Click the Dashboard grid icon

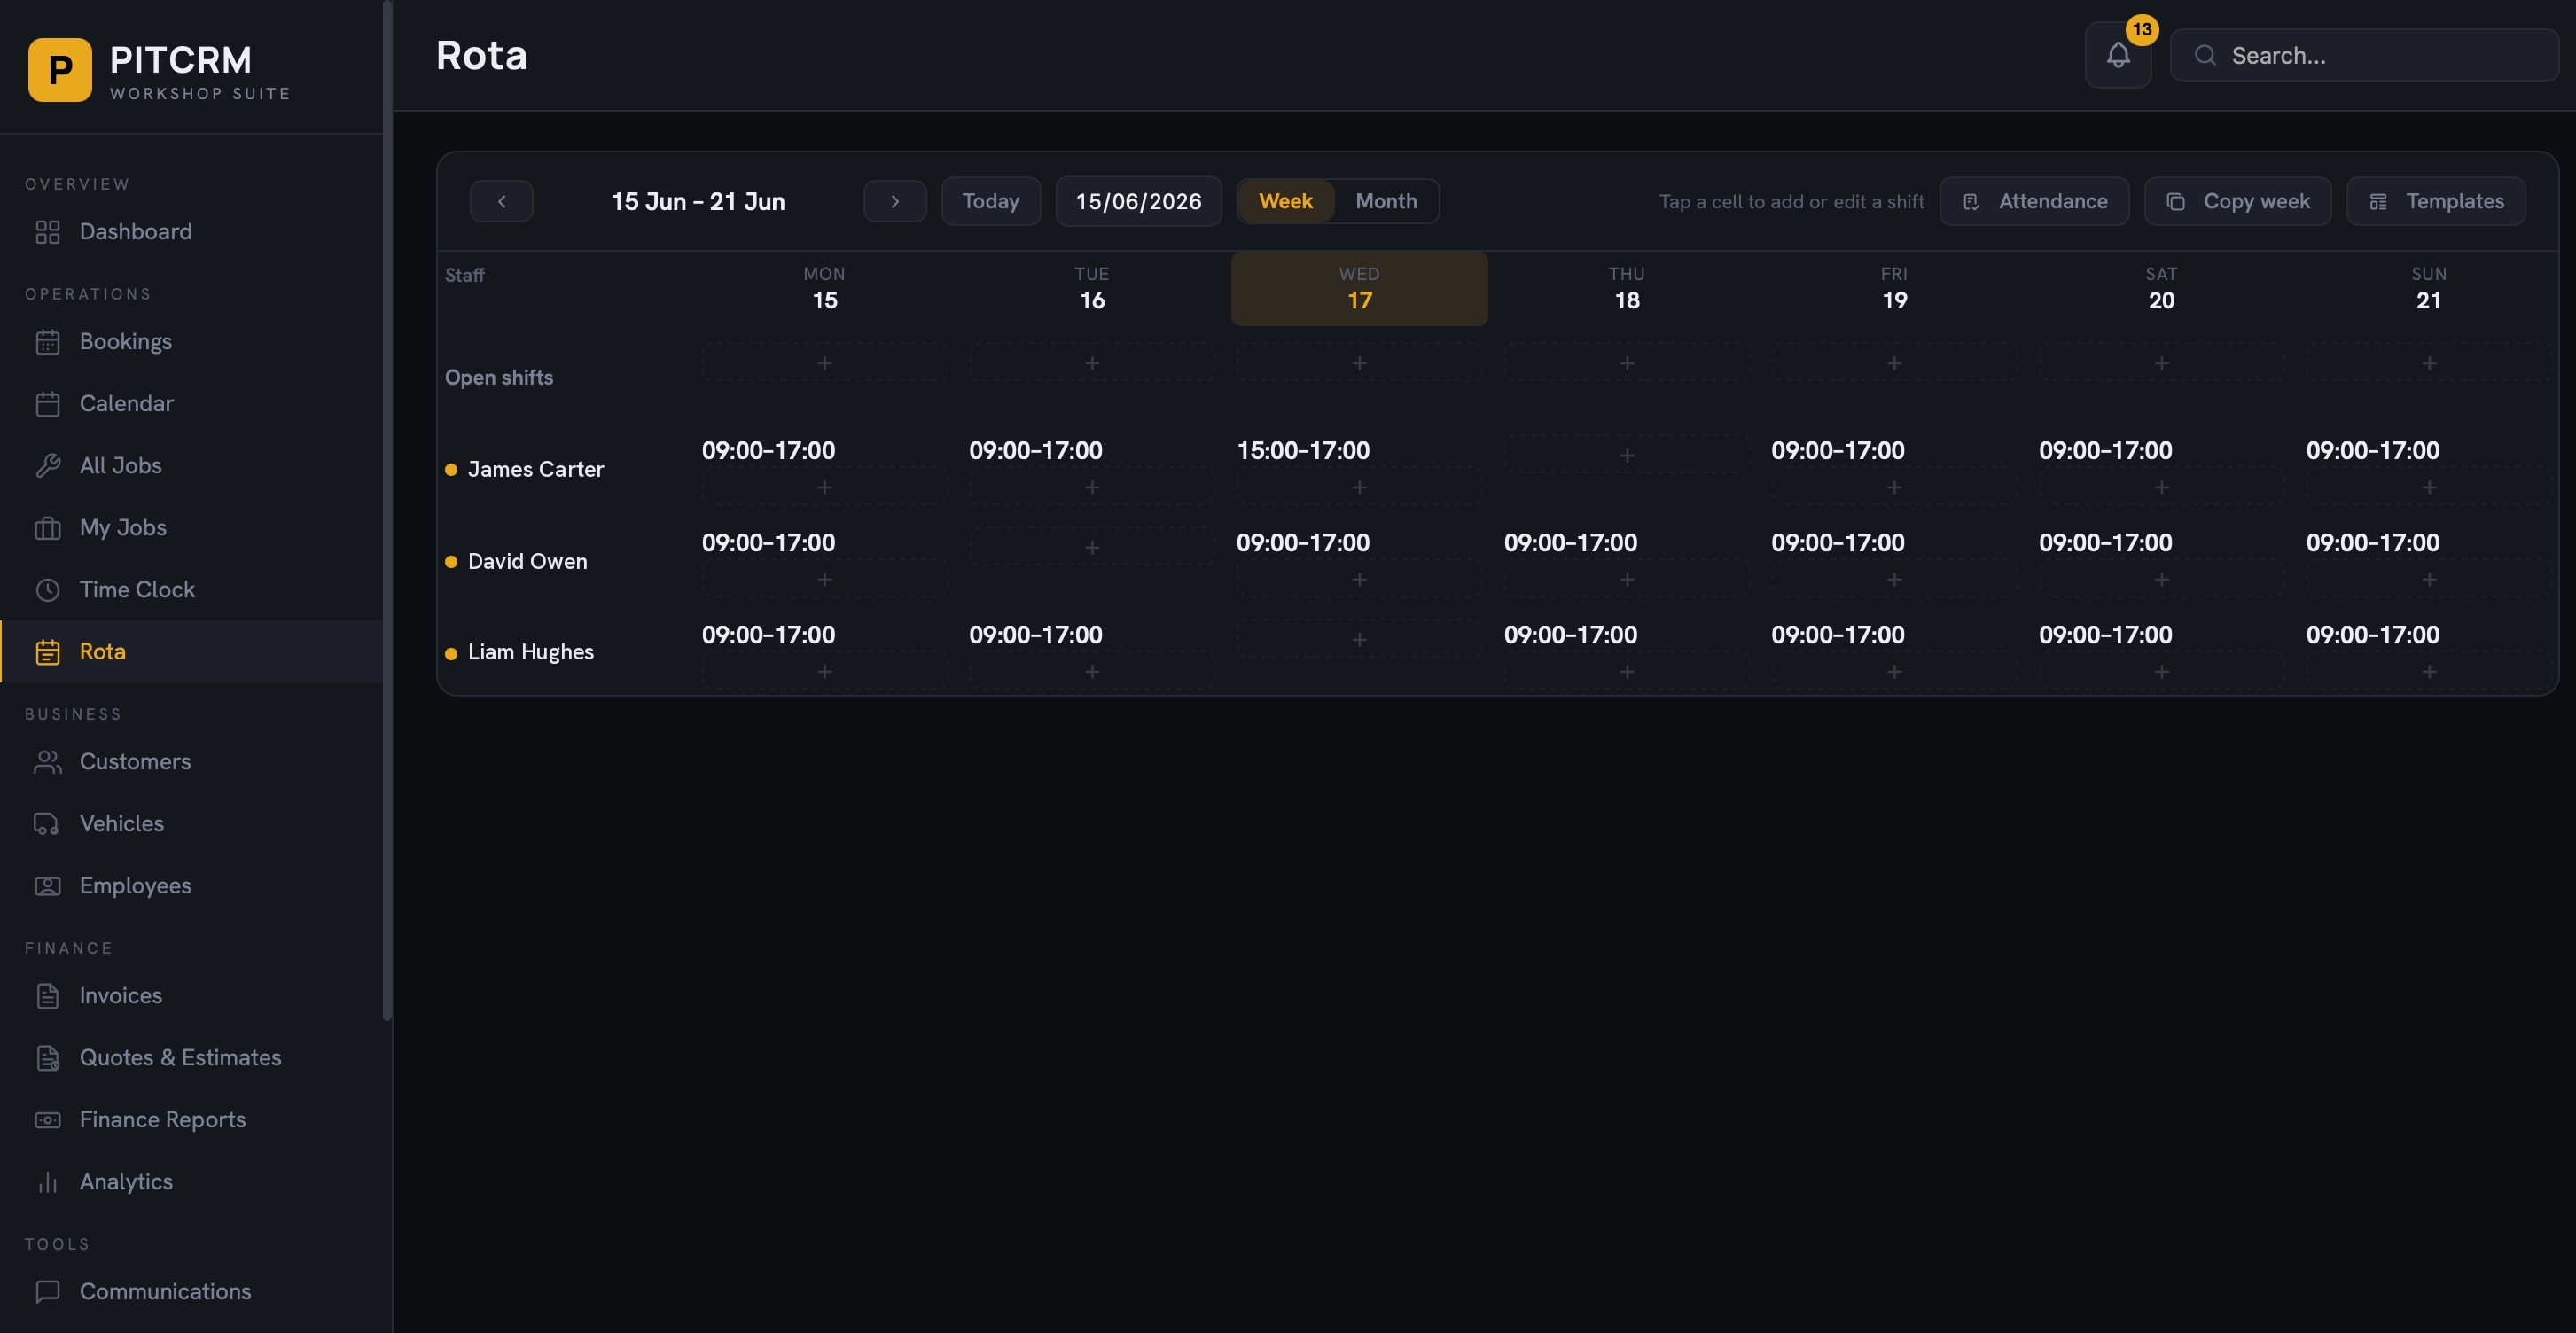pos(47,232)
